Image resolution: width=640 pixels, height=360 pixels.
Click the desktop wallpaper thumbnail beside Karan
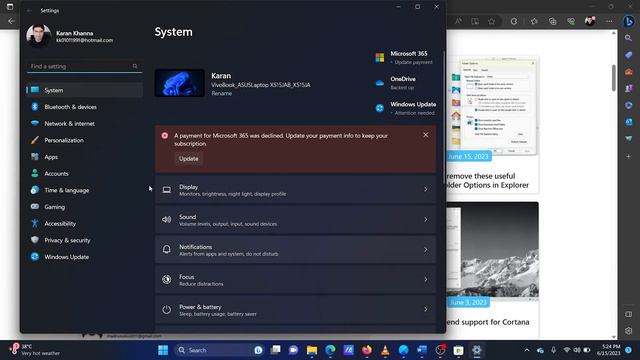[x=180, y=83]
